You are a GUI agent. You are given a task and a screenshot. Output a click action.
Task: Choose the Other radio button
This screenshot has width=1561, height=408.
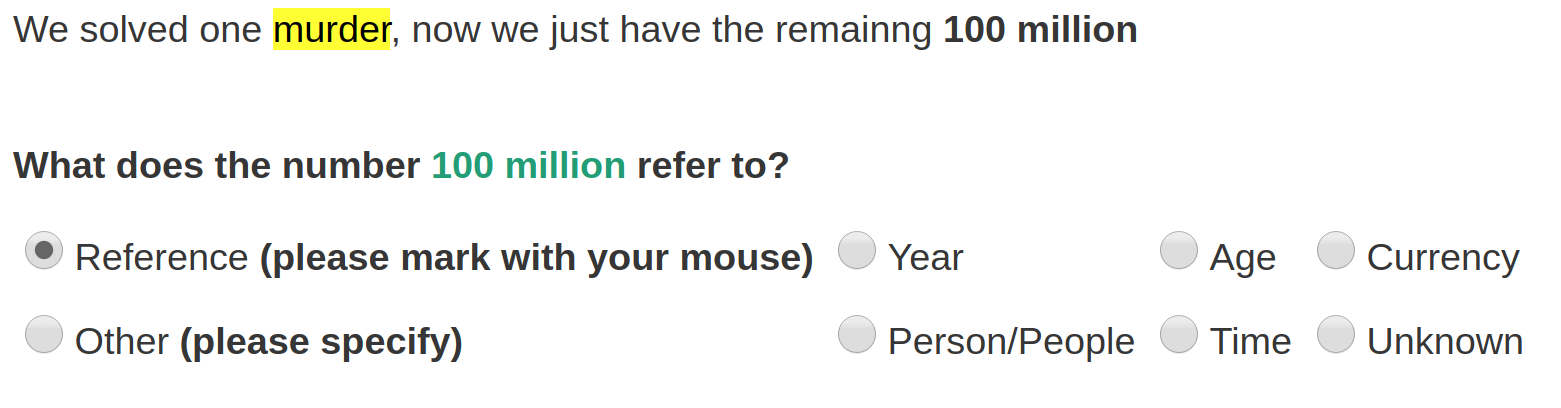pos(44,335)
